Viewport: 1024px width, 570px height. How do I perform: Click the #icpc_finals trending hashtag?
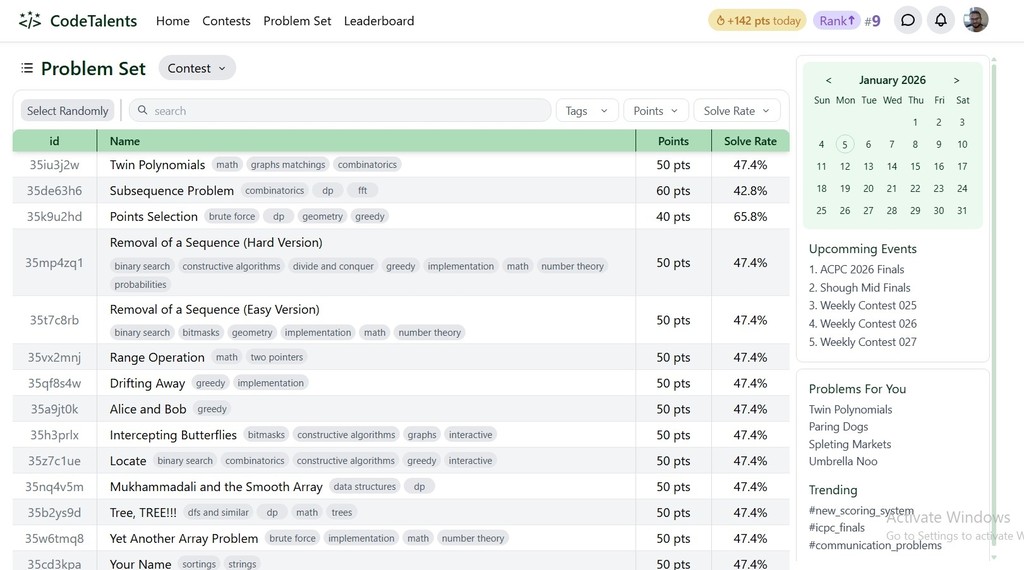coord(836,528)
